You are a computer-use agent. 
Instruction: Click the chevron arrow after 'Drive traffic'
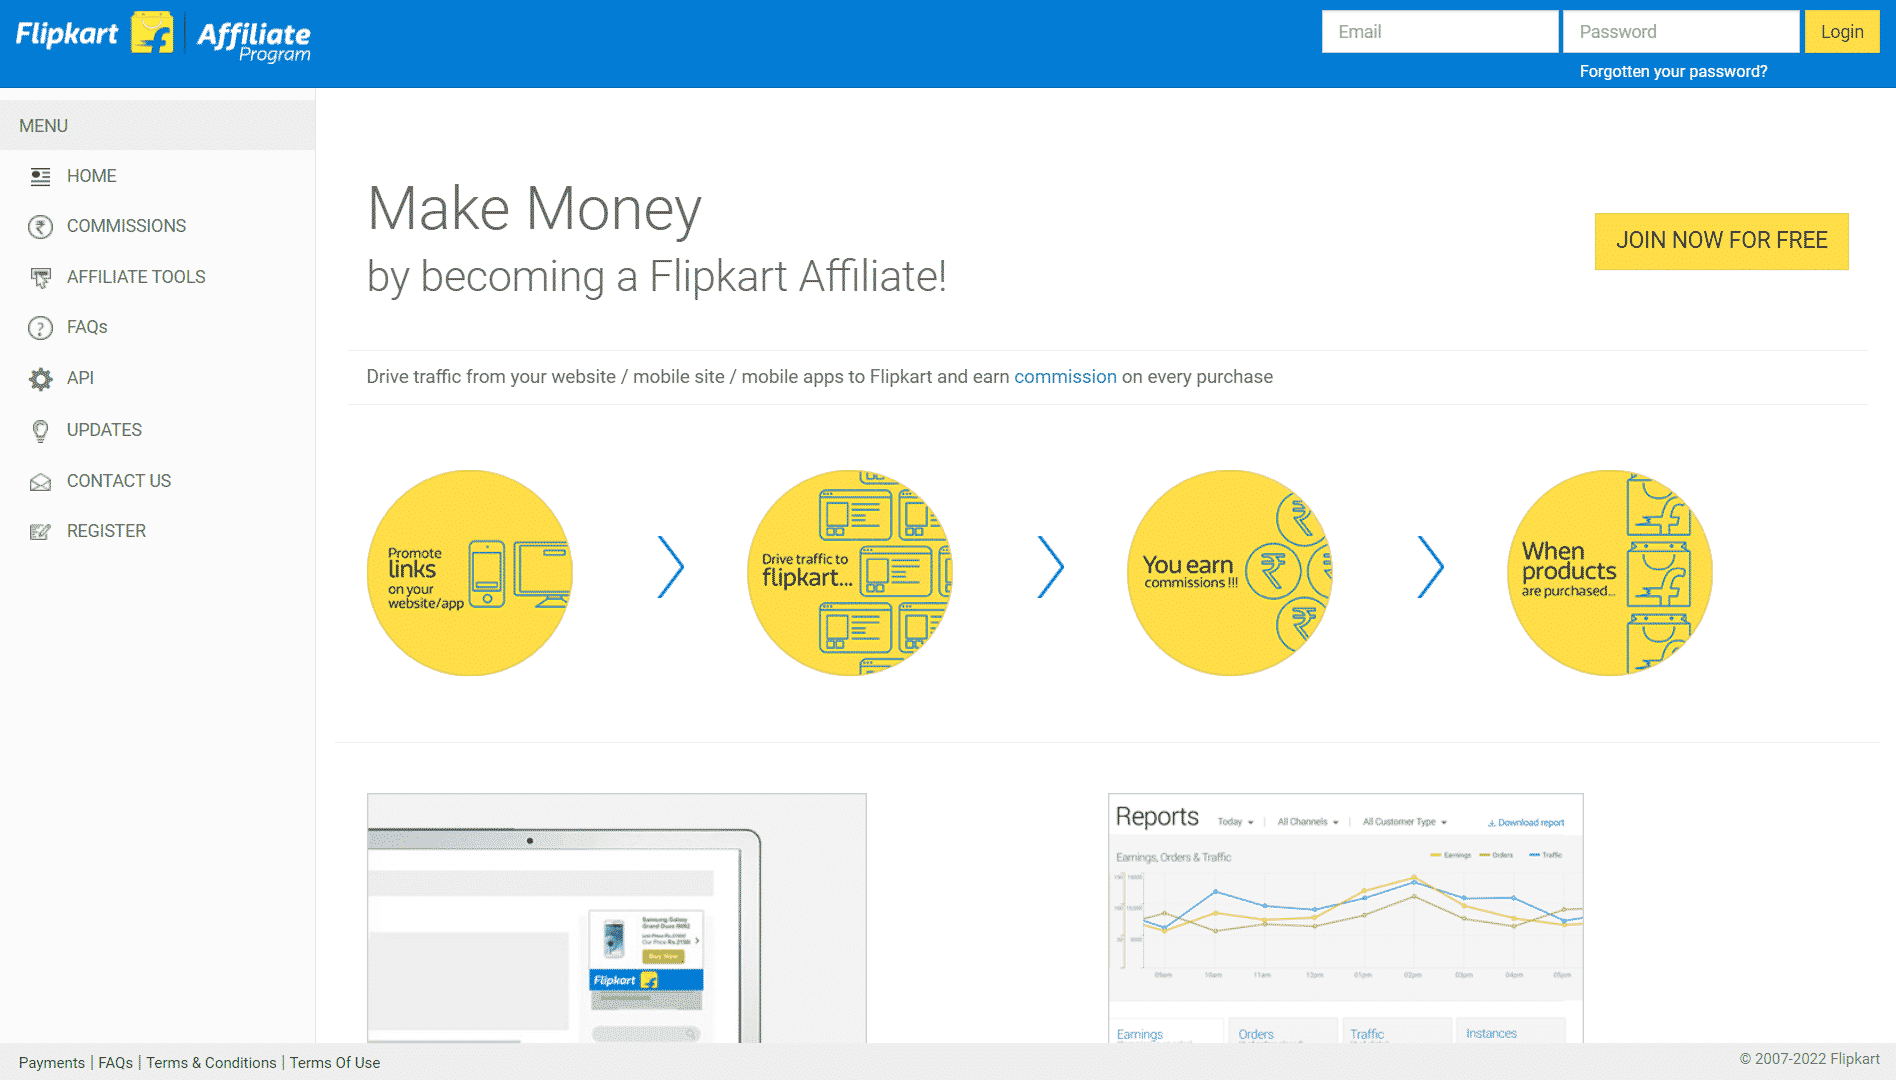(x=1050, y=567)
